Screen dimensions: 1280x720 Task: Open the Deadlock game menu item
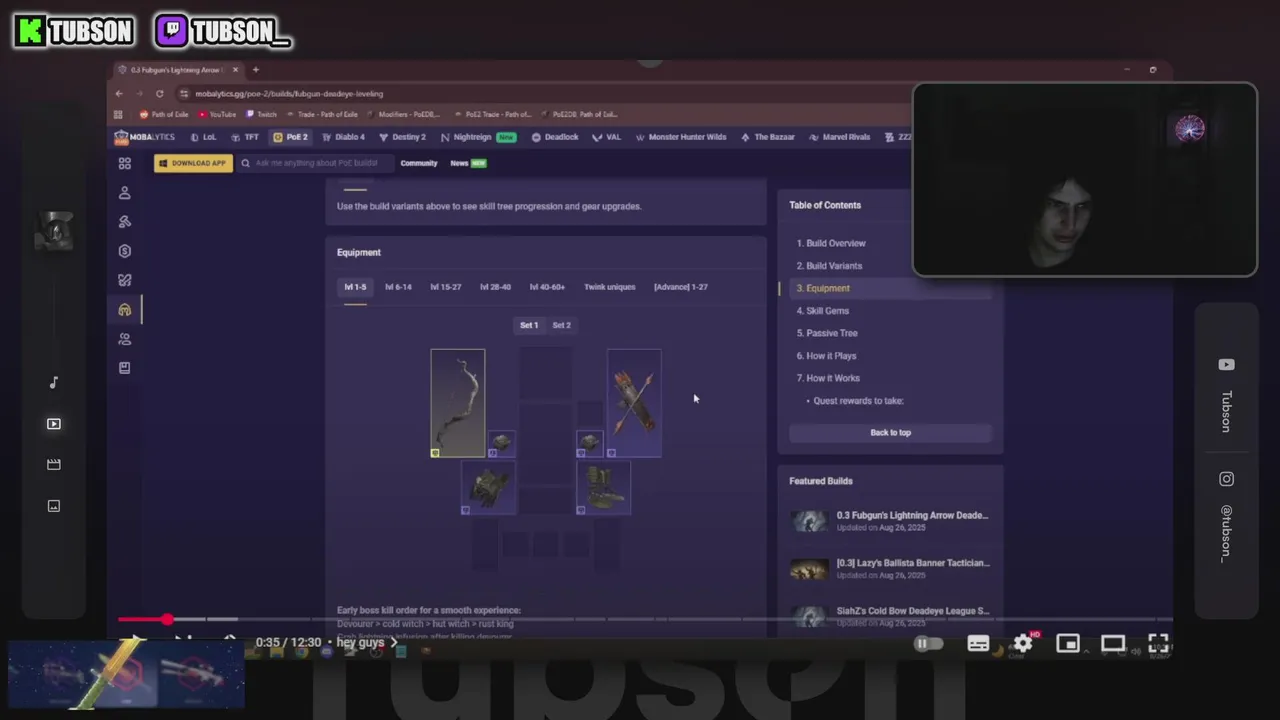[x=555, y=137]
